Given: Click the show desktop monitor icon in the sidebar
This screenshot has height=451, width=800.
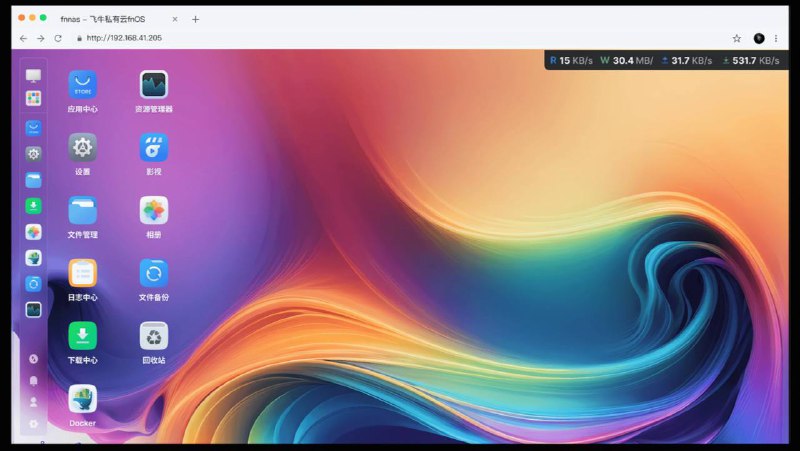Looking at the screenshot, I should pos(34,76).
